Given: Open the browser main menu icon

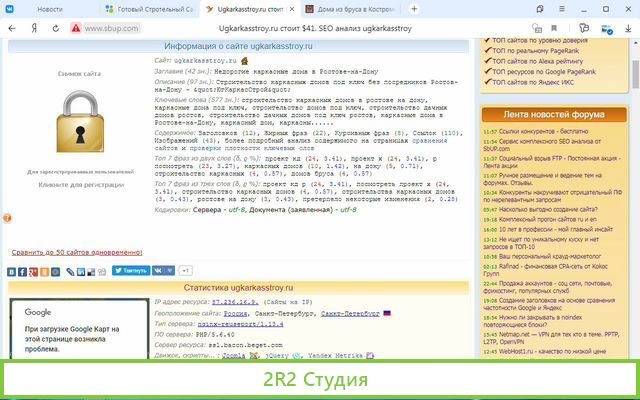Looking at the screenshot, I should pyautogui.click(x=562, y=9).
